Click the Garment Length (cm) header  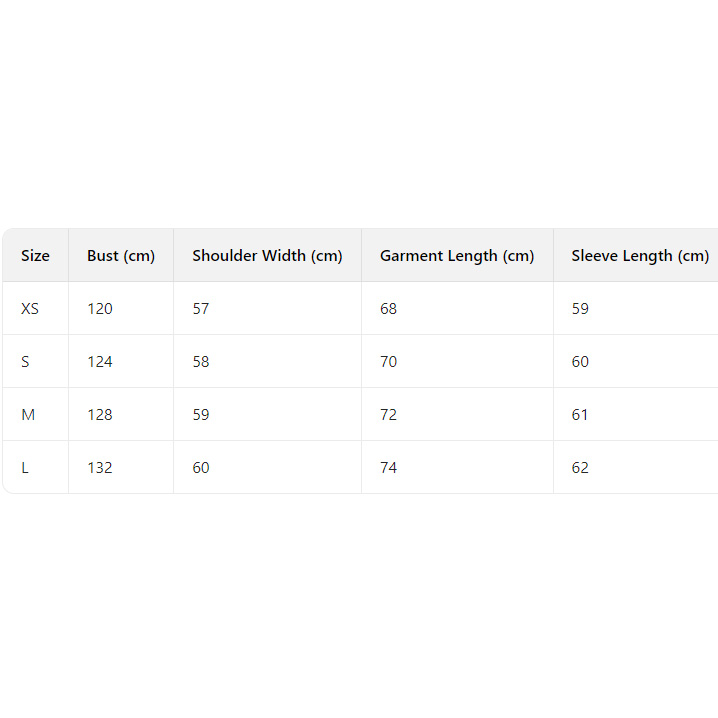(x=457, y=256)
